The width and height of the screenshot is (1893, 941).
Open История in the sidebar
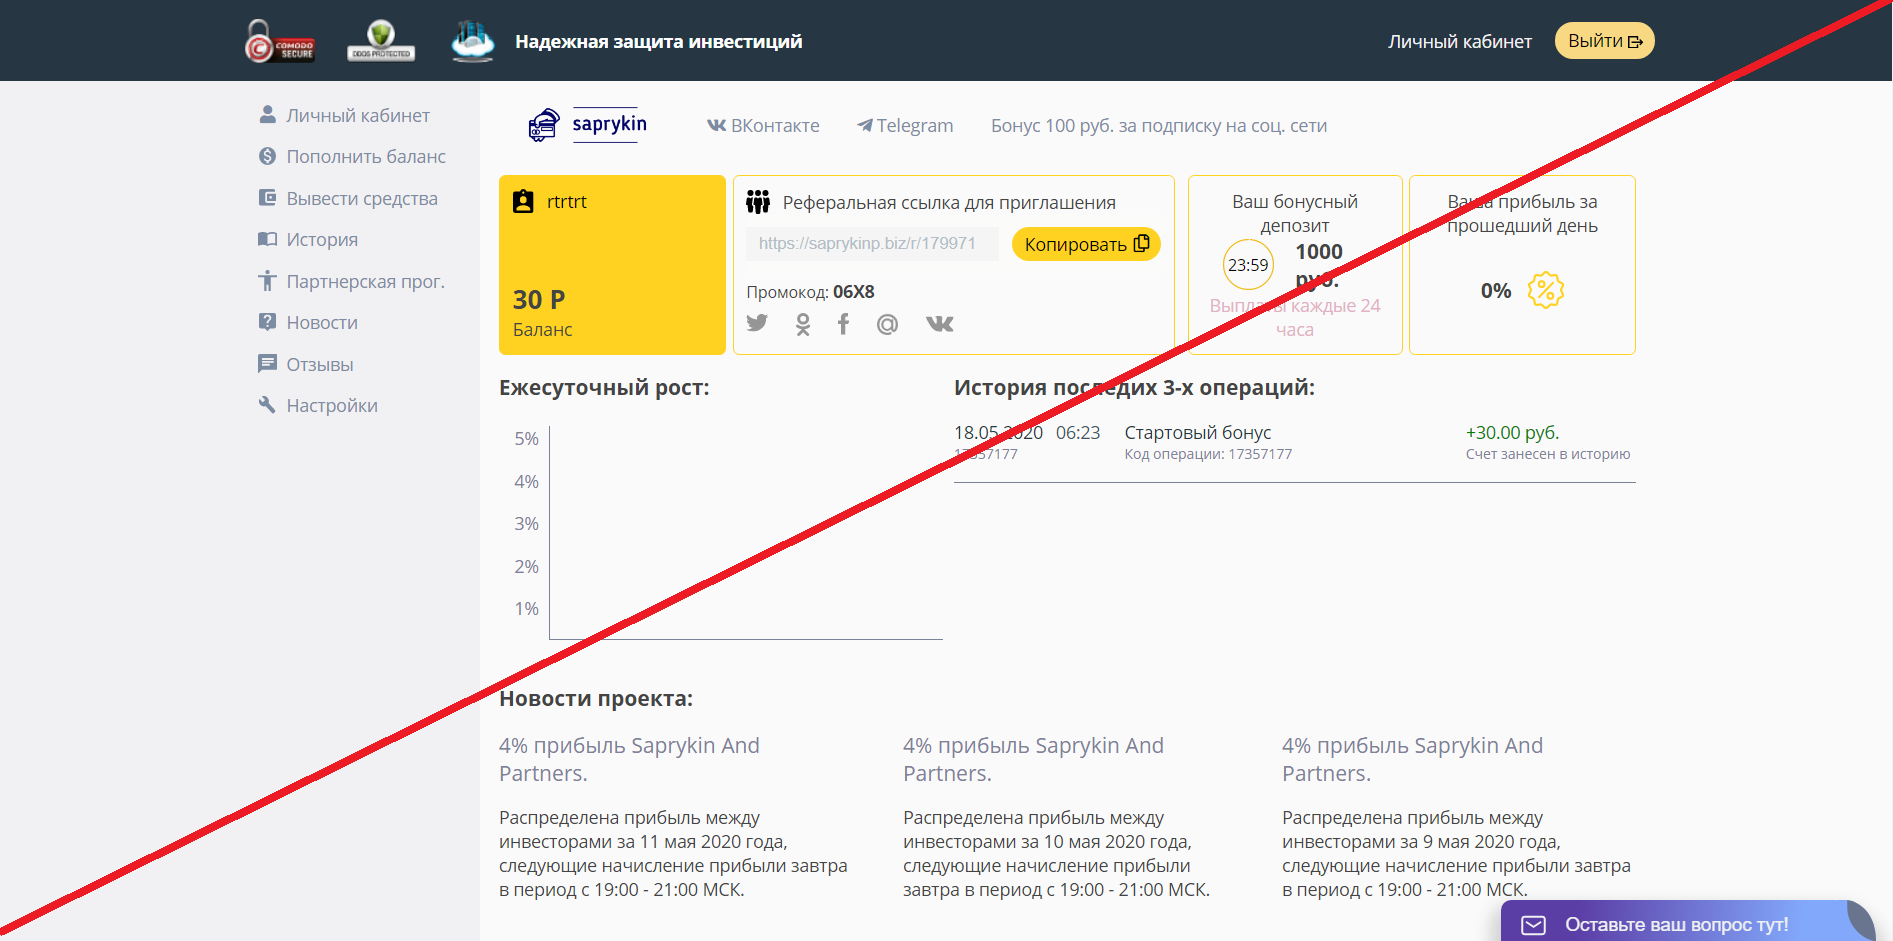click(309, 239)
